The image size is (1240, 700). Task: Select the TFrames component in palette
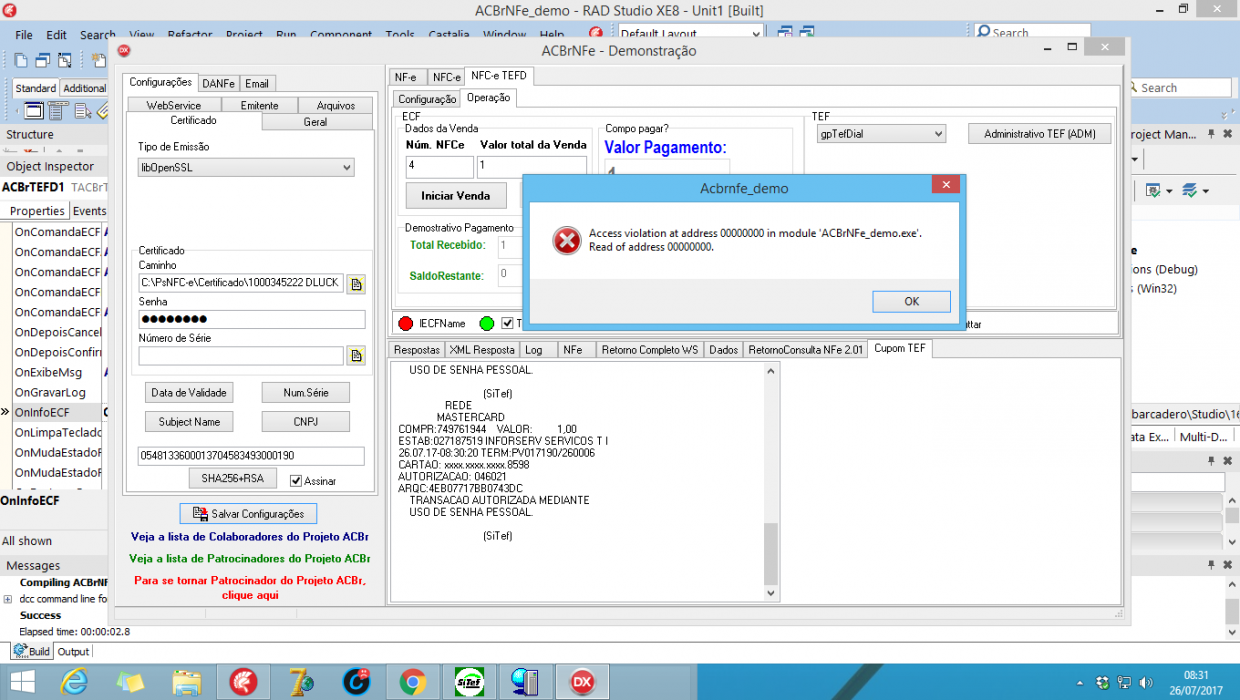(34, 110)
